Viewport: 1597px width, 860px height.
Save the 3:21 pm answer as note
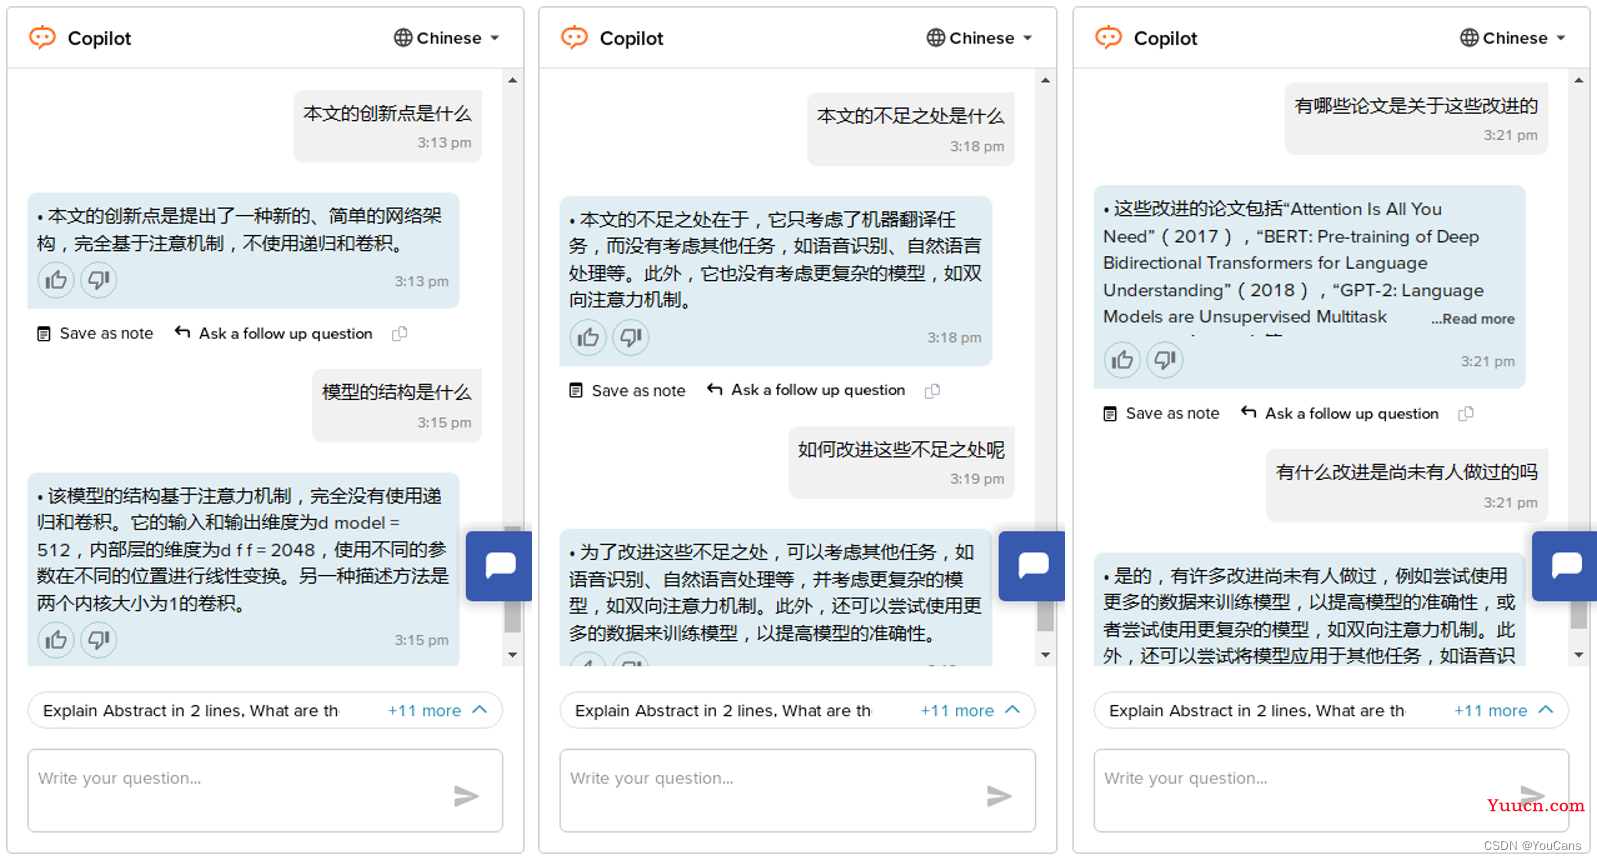click(1161, 414)
